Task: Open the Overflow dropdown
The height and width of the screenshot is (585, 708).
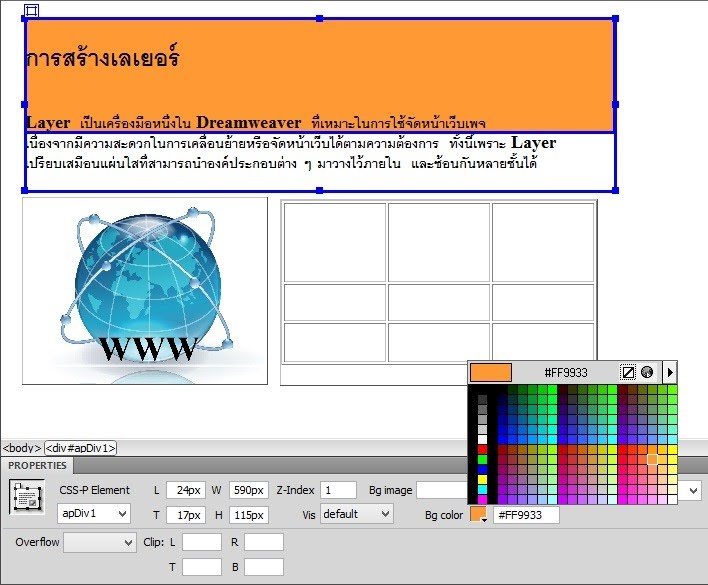Action: coord(99,542)
